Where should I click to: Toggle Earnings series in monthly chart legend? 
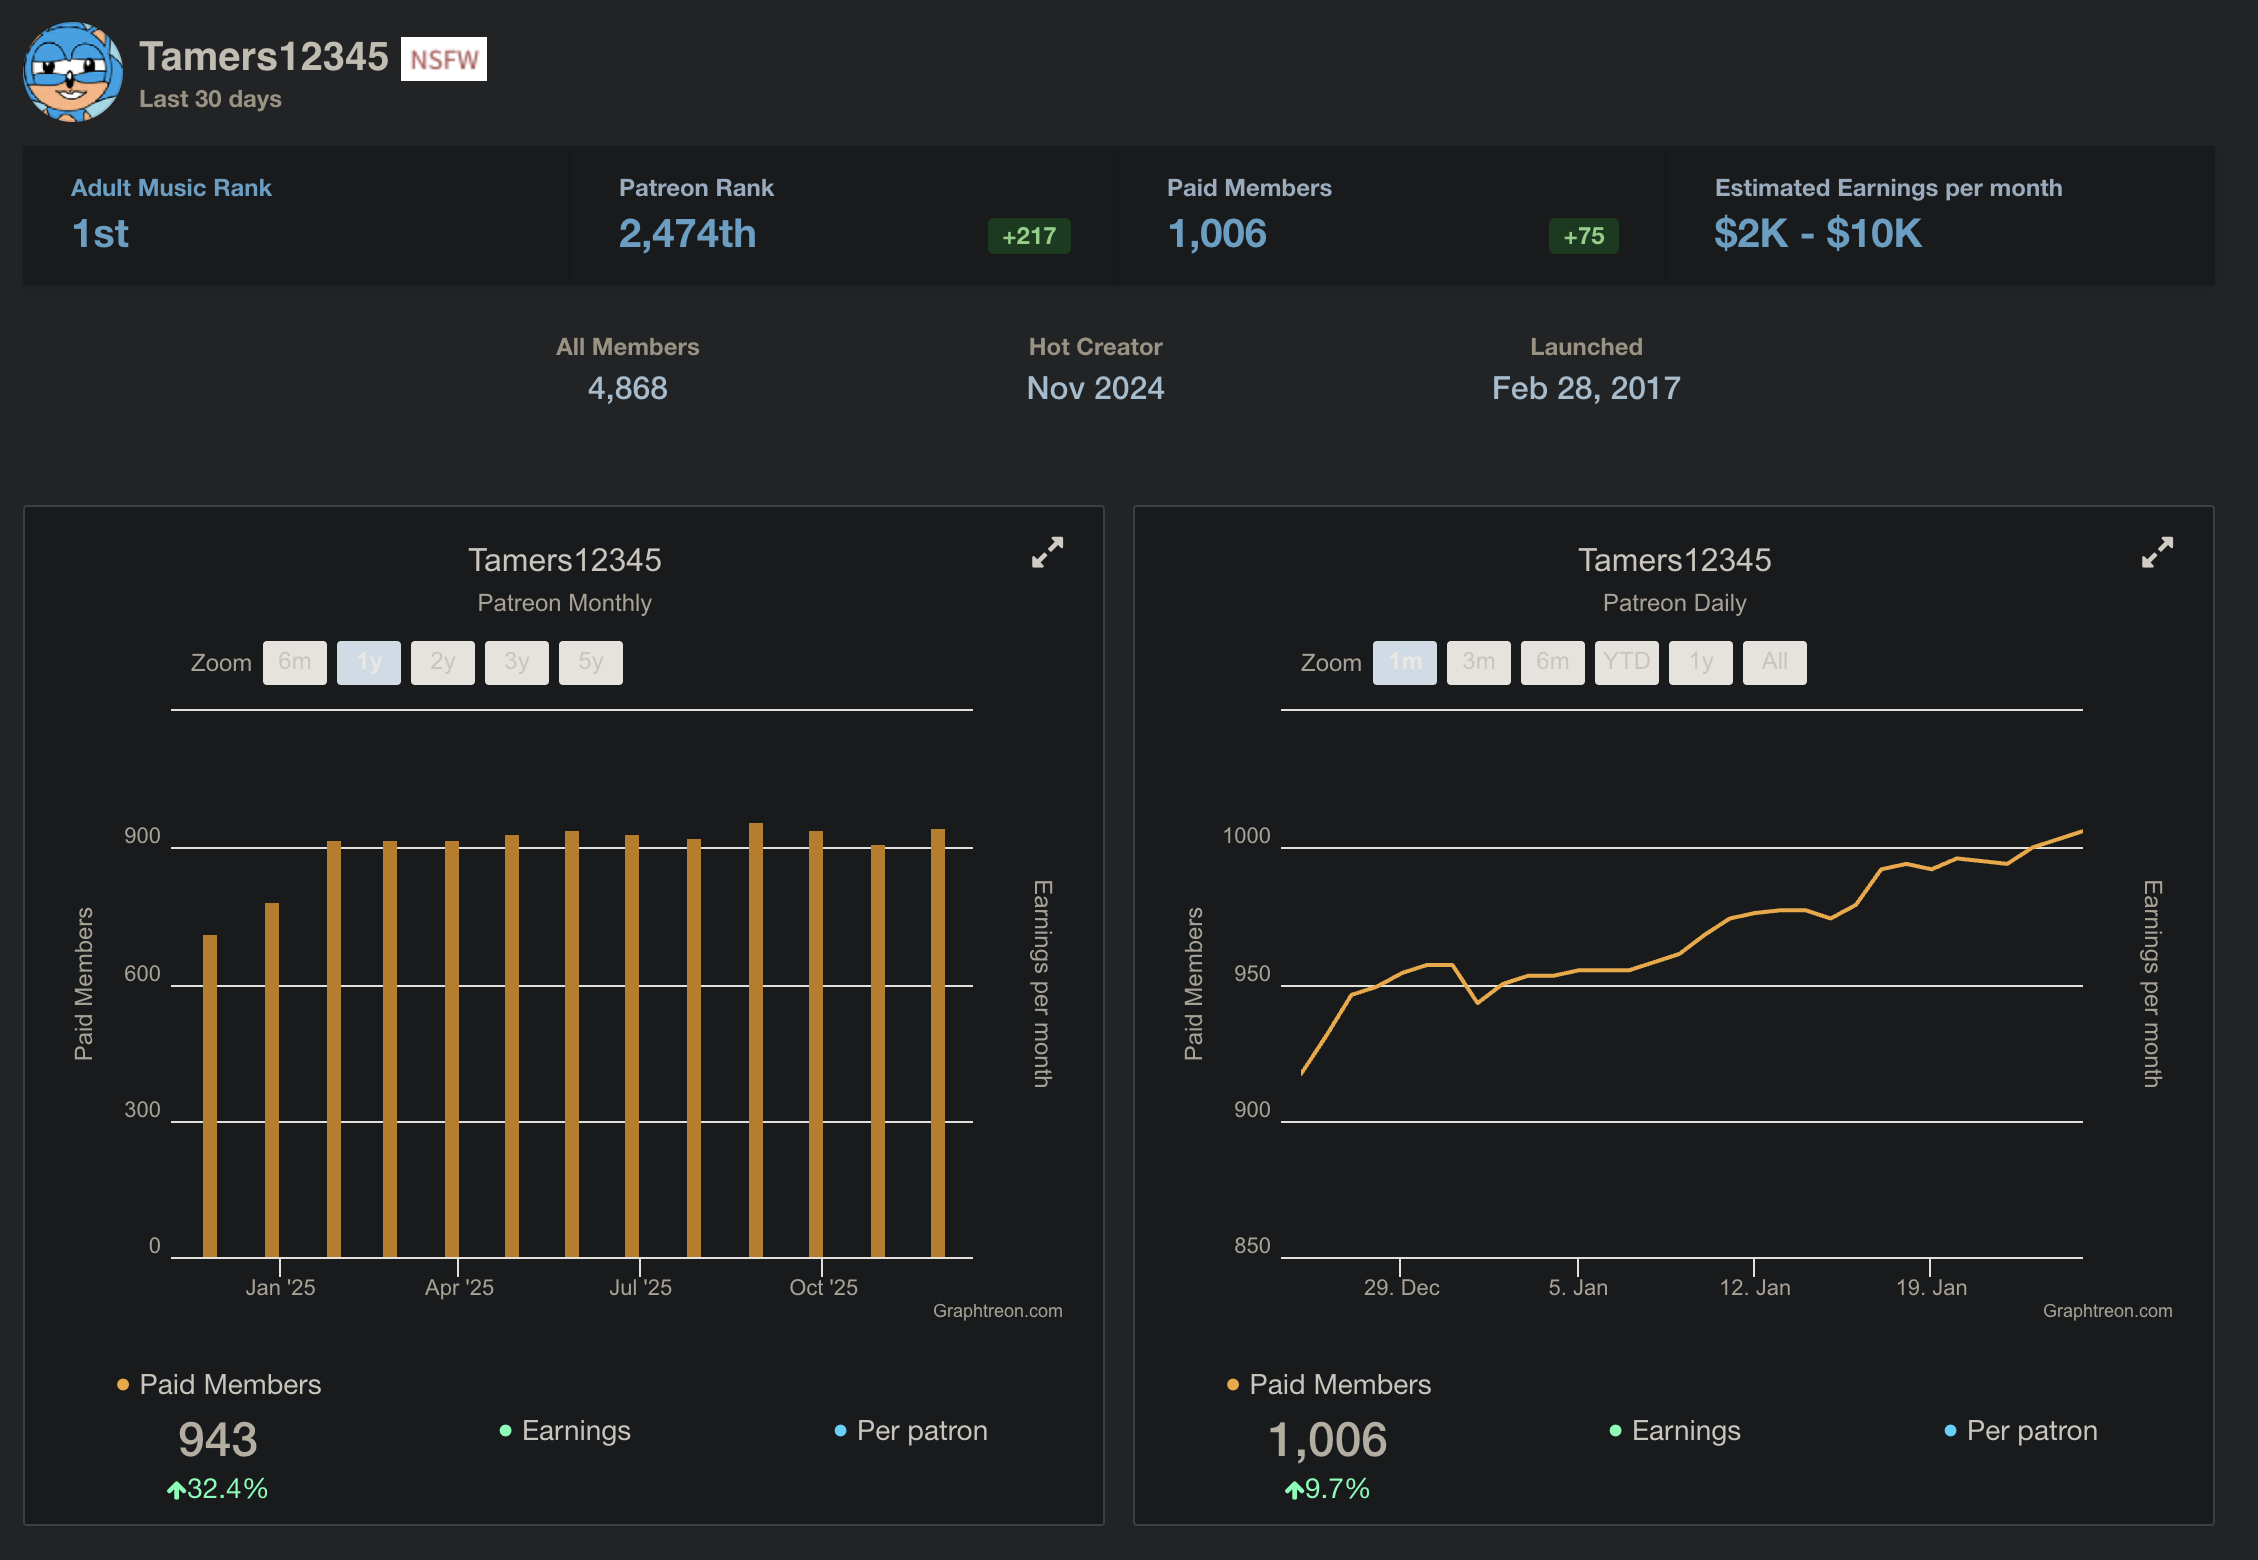(575, 1431)
